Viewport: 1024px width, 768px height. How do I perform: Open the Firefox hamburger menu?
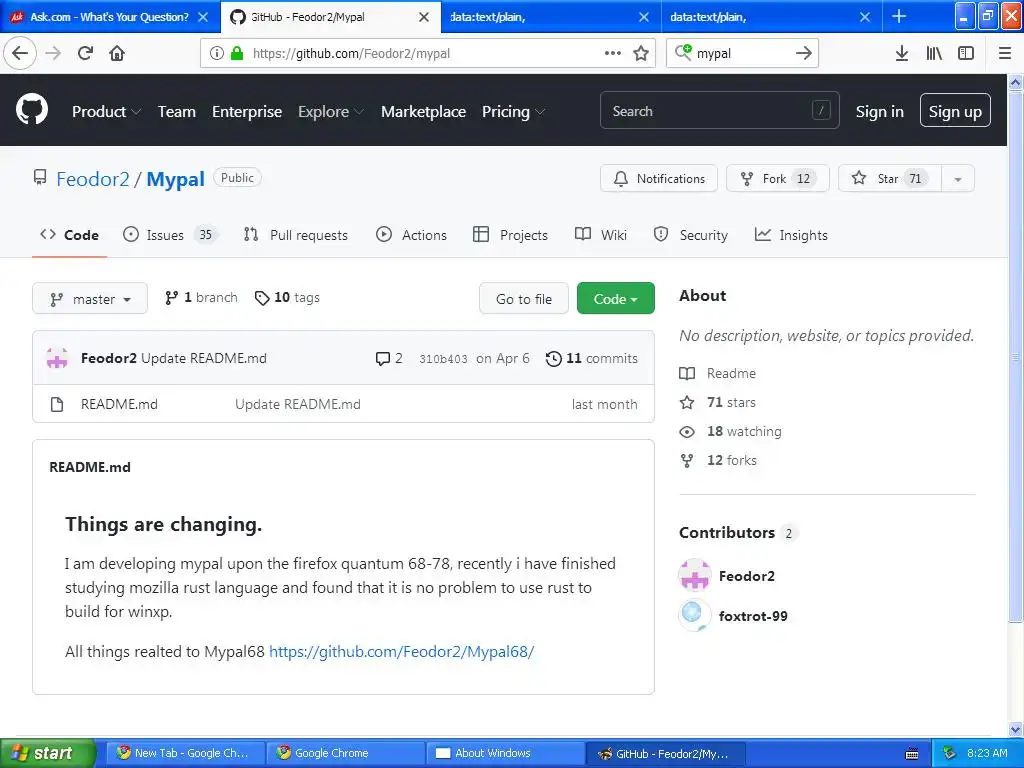[x=1004, y=53]
